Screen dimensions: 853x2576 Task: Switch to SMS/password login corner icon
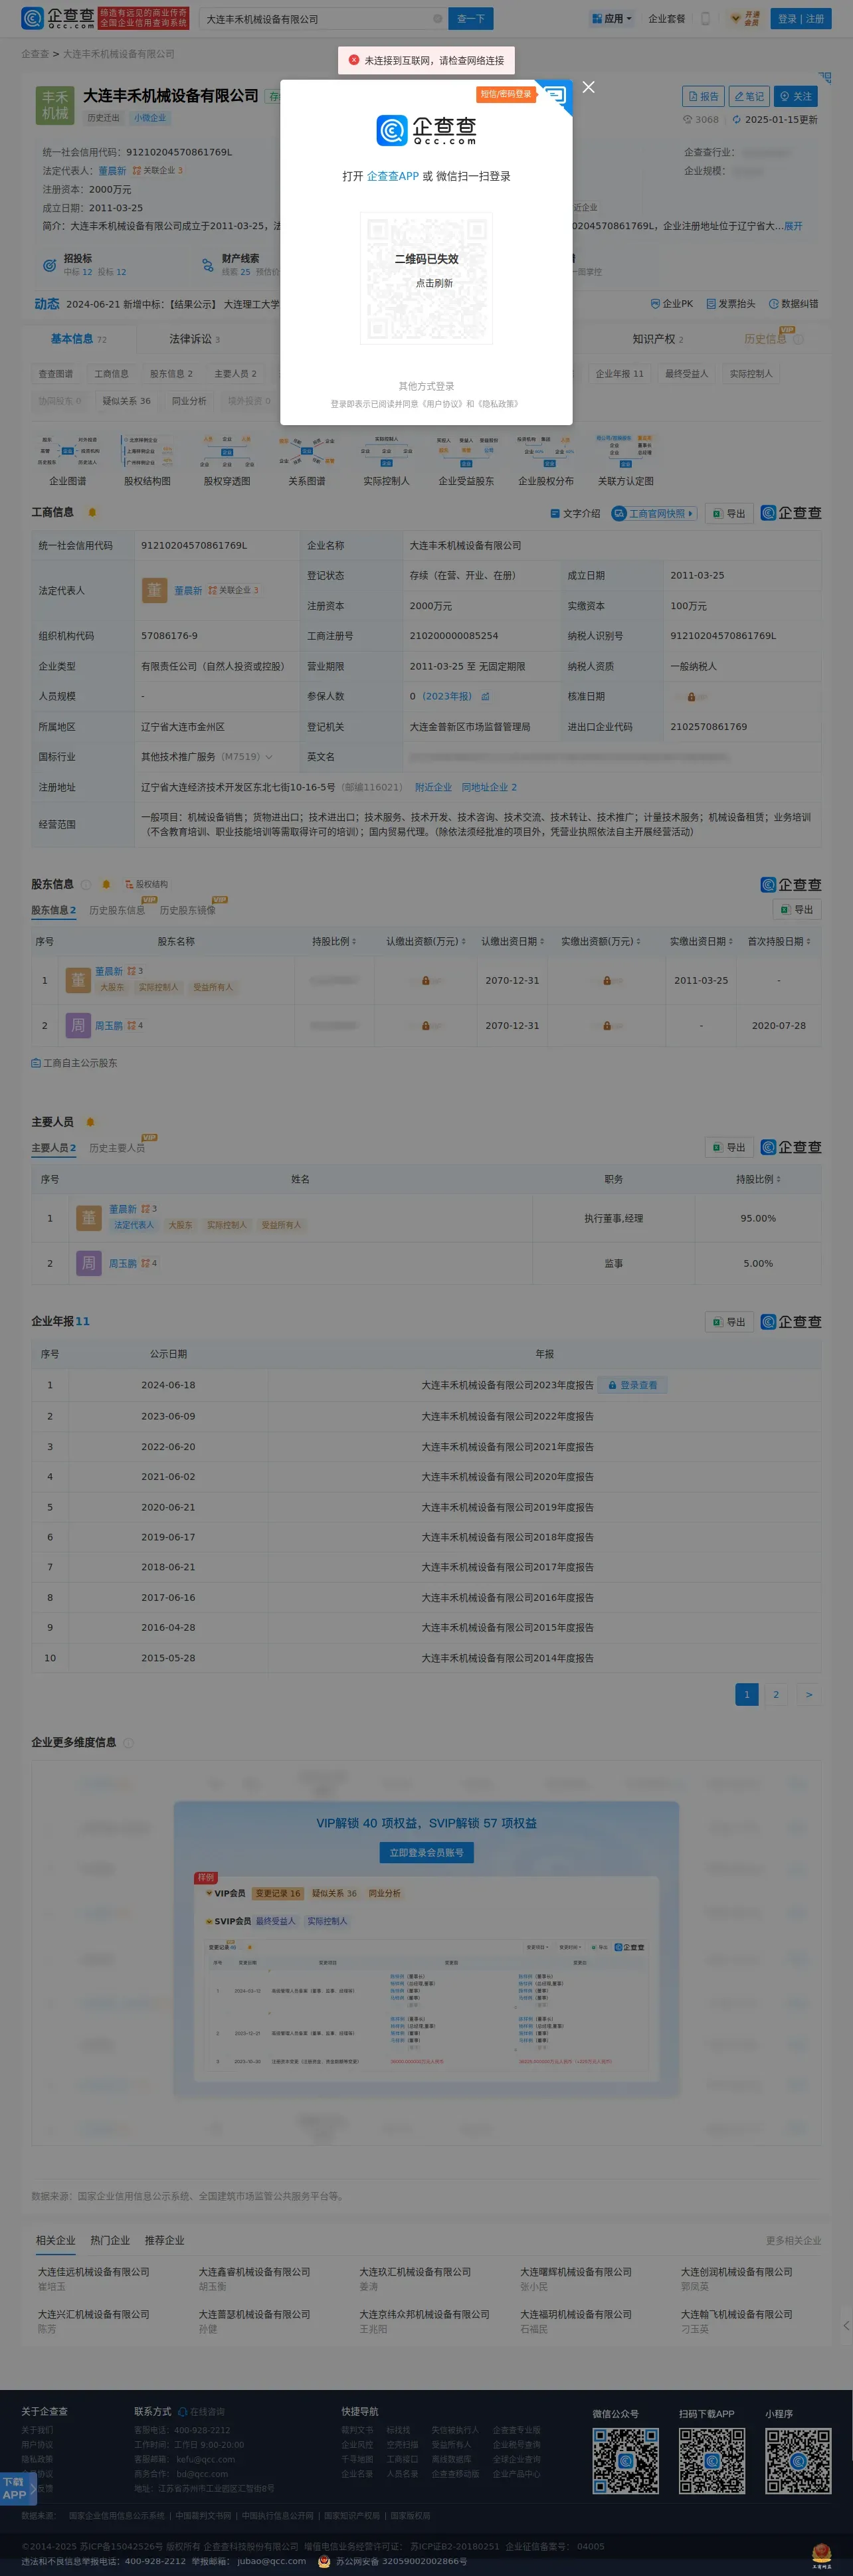(553, 97)
